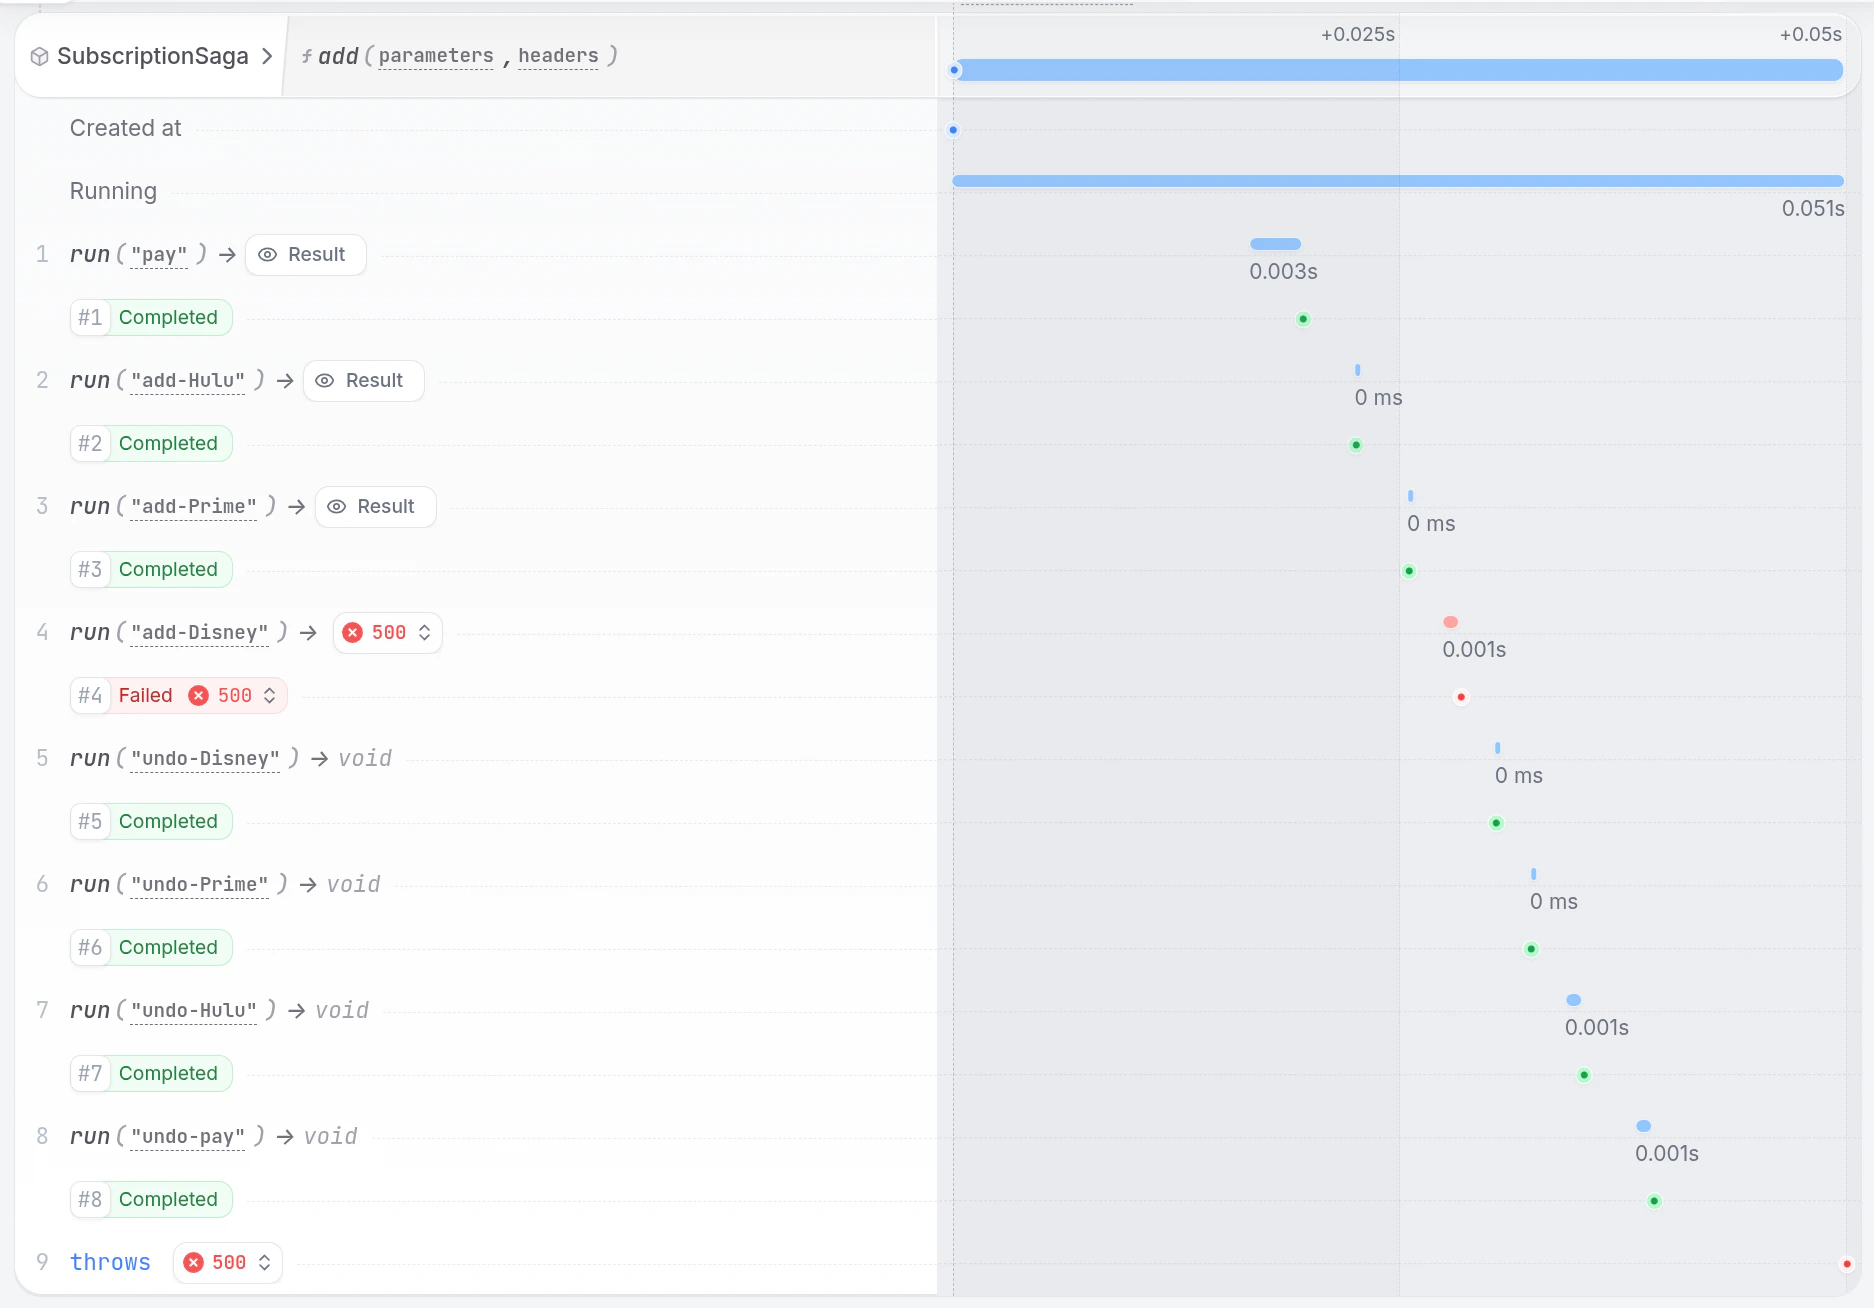Click the #8 Completed badge

151,1200
